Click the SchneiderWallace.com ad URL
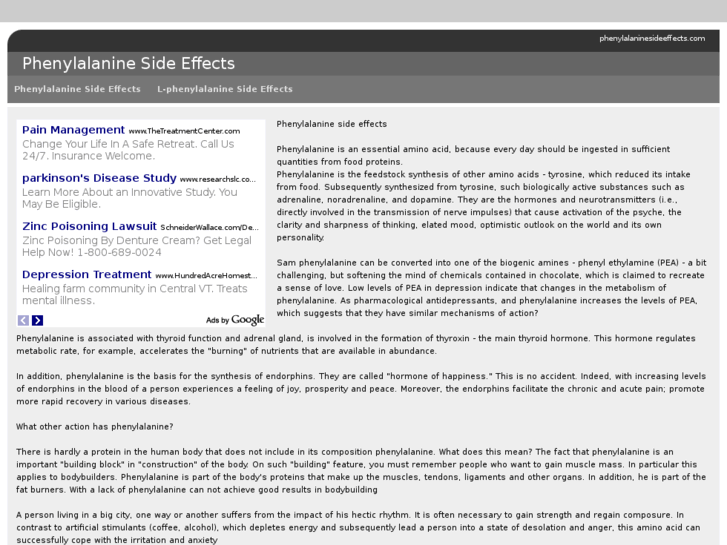 pyautogui.click(x=210, y=228)
